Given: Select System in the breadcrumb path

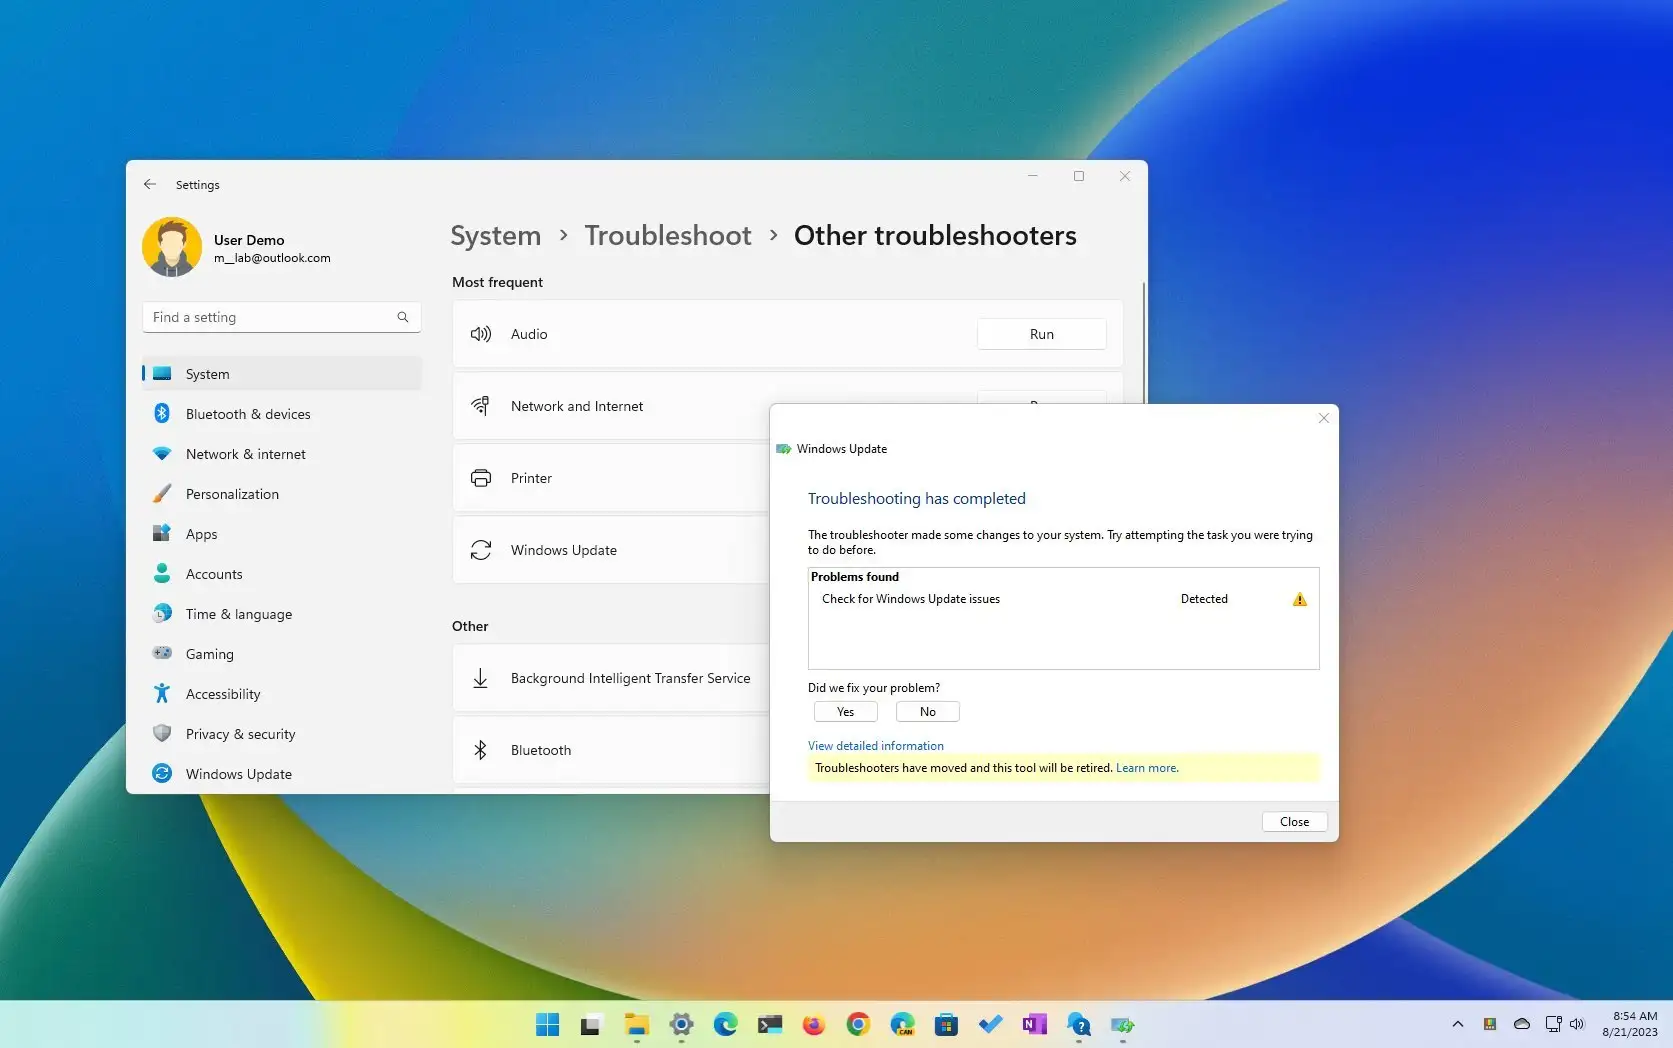Looking at the screenshot, I should [495, 235].
